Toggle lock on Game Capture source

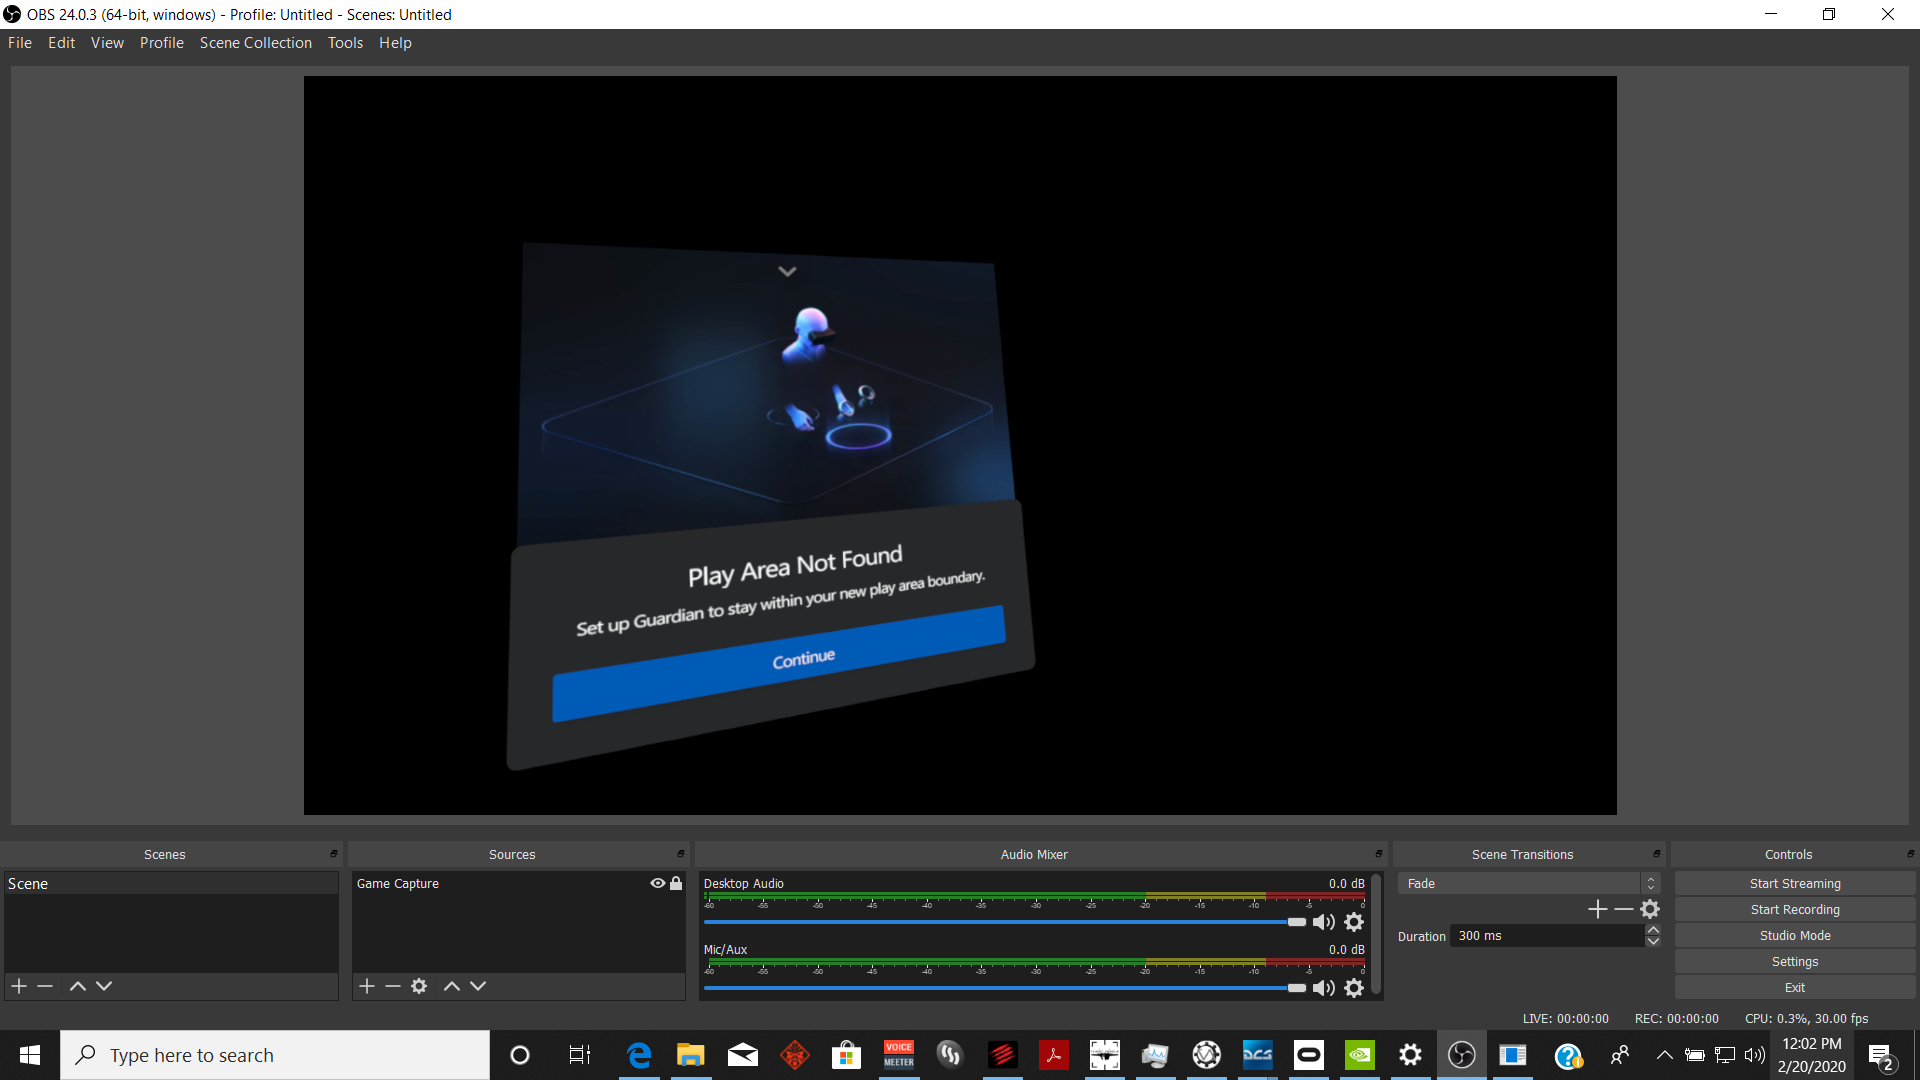[x=676, y=883]
